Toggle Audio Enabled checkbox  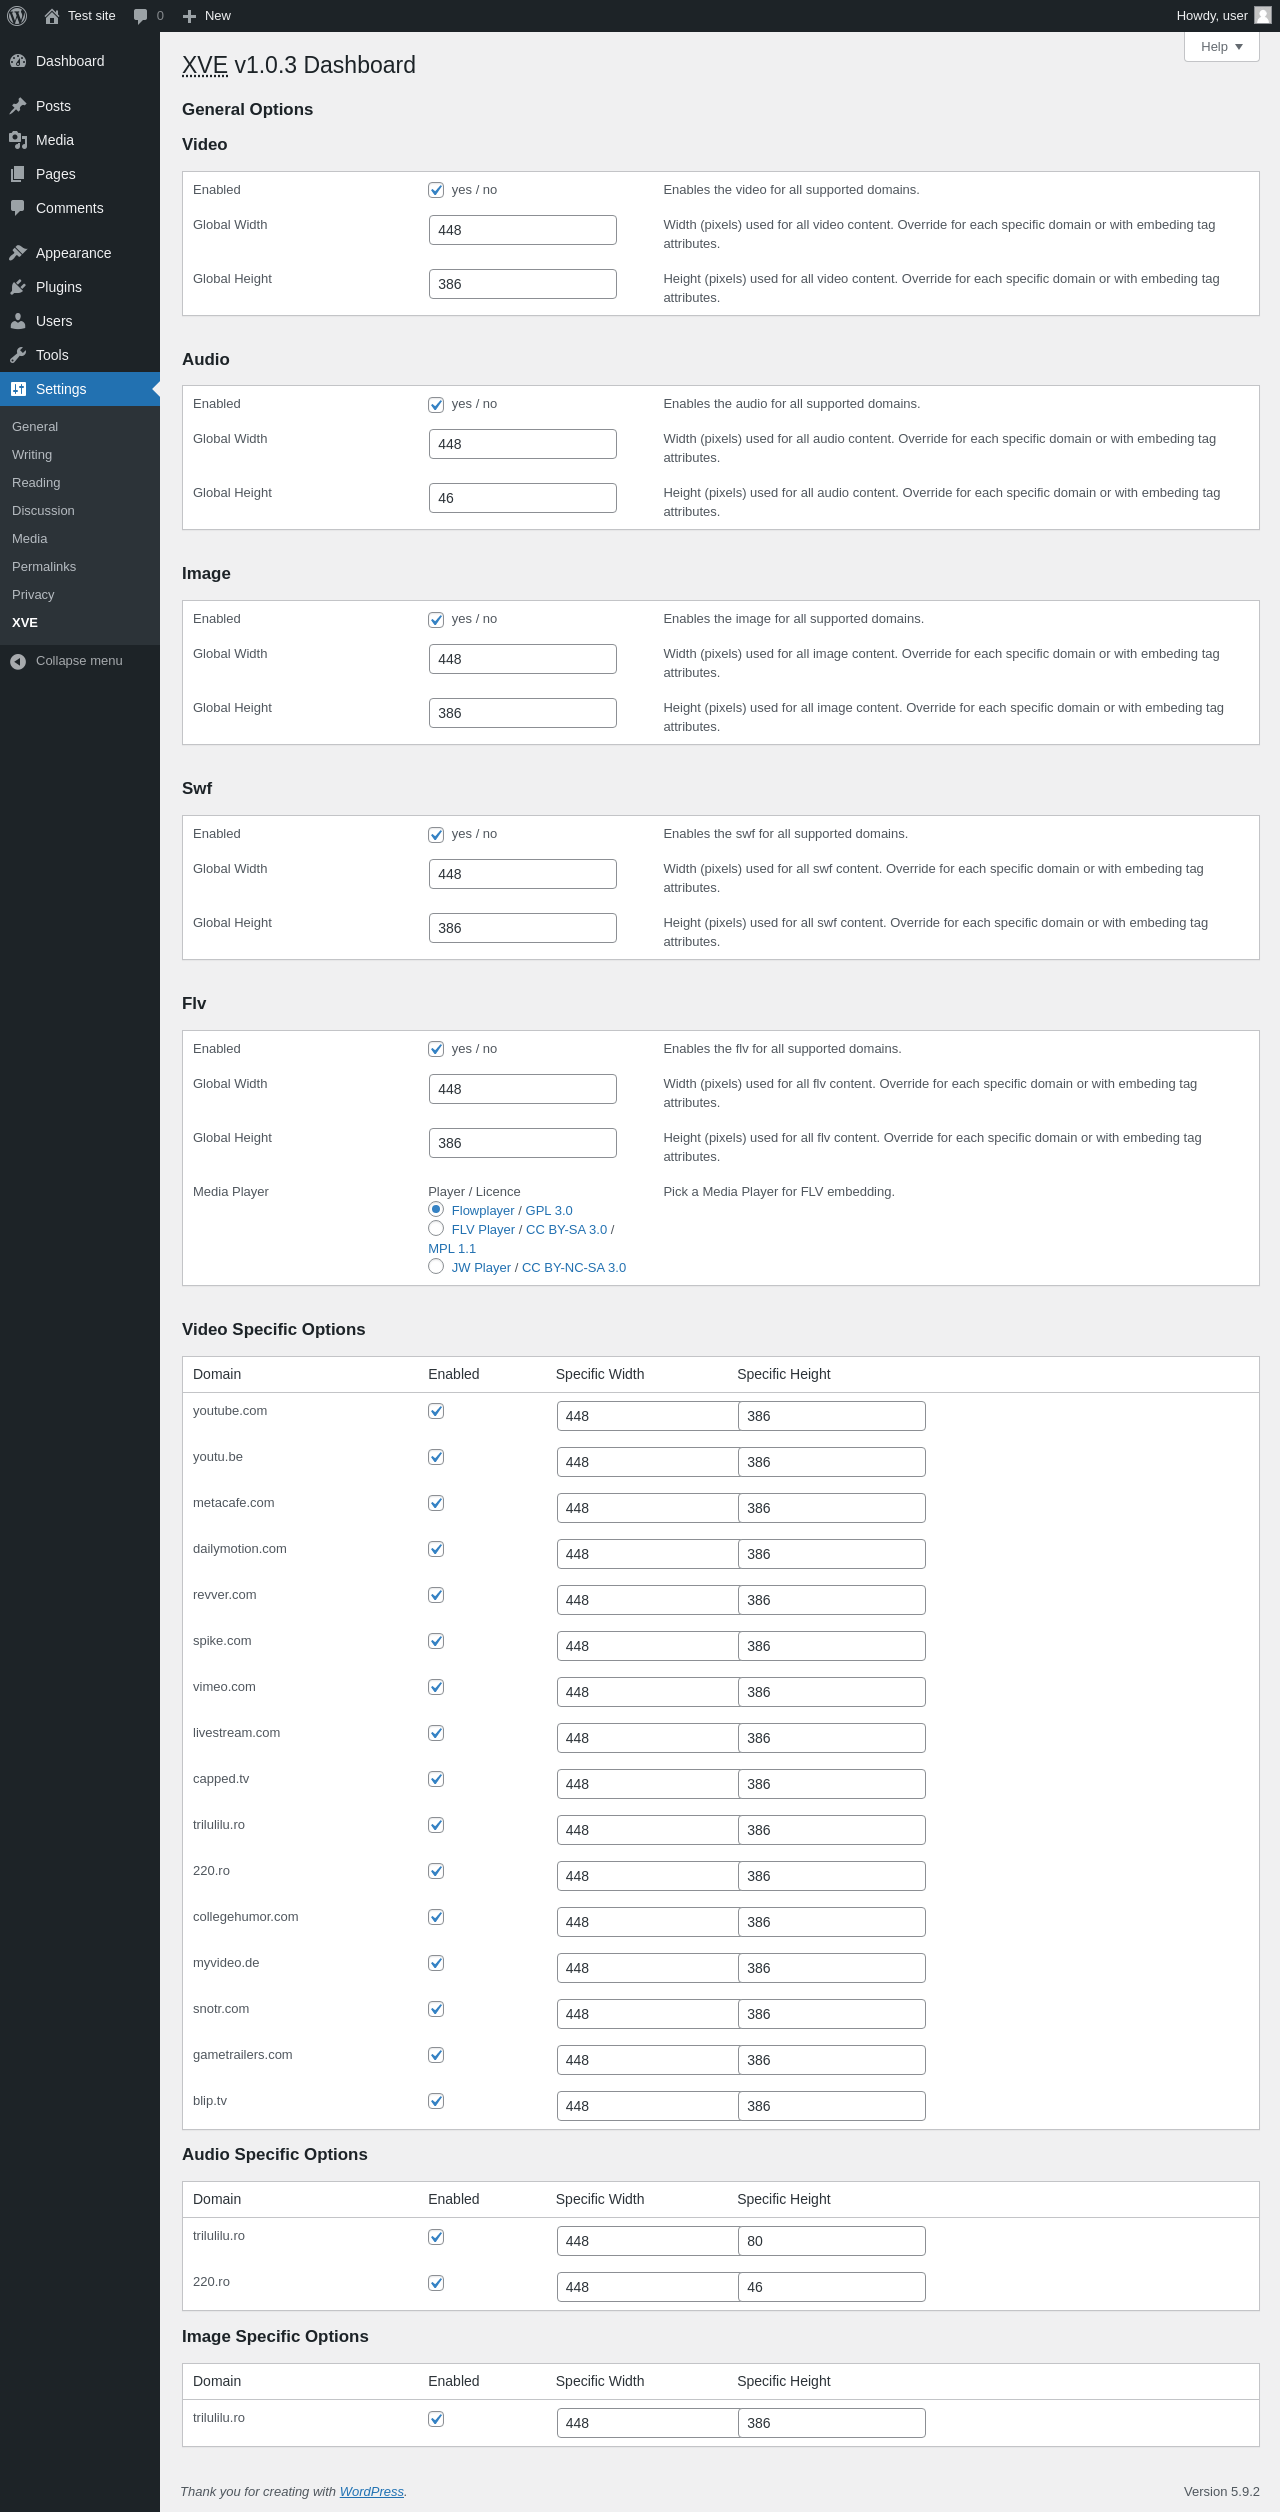pos(436,405)
